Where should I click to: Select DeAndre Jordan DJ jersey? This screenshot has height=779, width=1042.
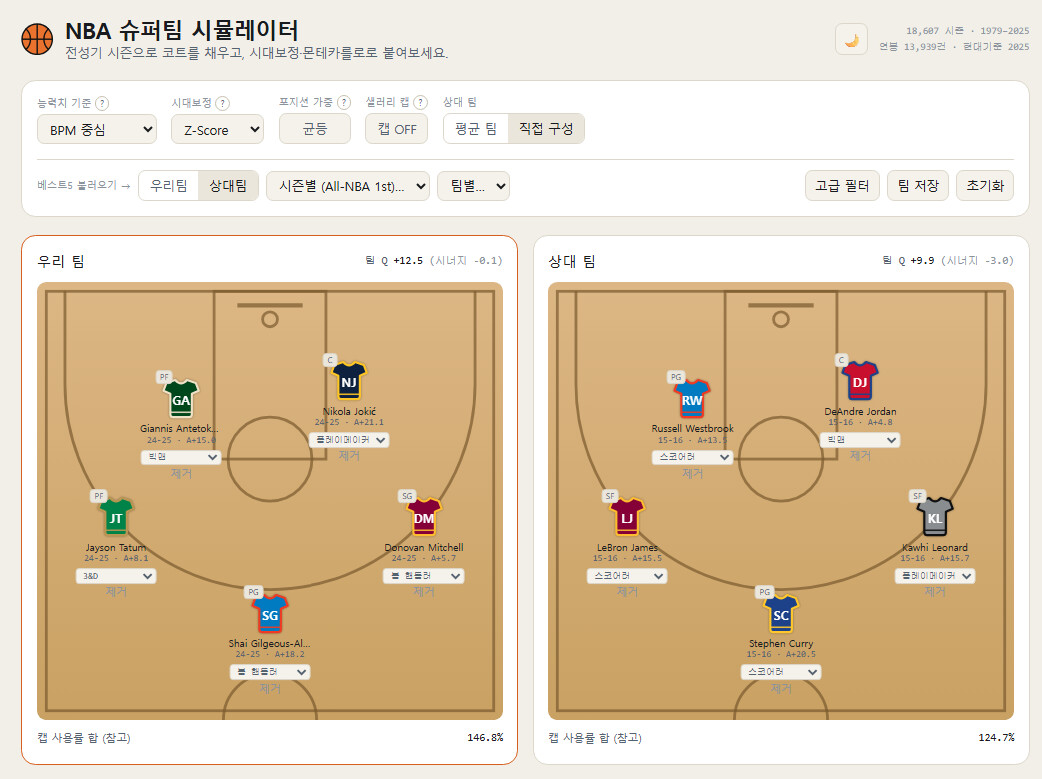(860, 381)
